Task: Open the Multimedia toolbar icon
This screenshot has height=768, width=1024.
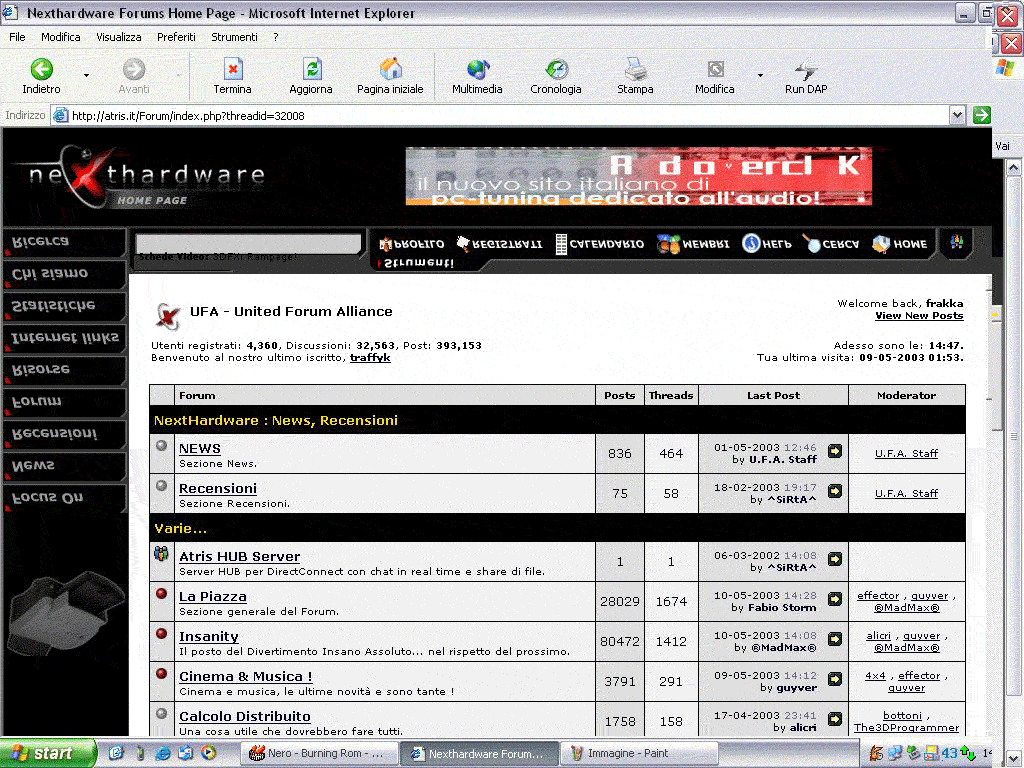Action: pos(477,76)
